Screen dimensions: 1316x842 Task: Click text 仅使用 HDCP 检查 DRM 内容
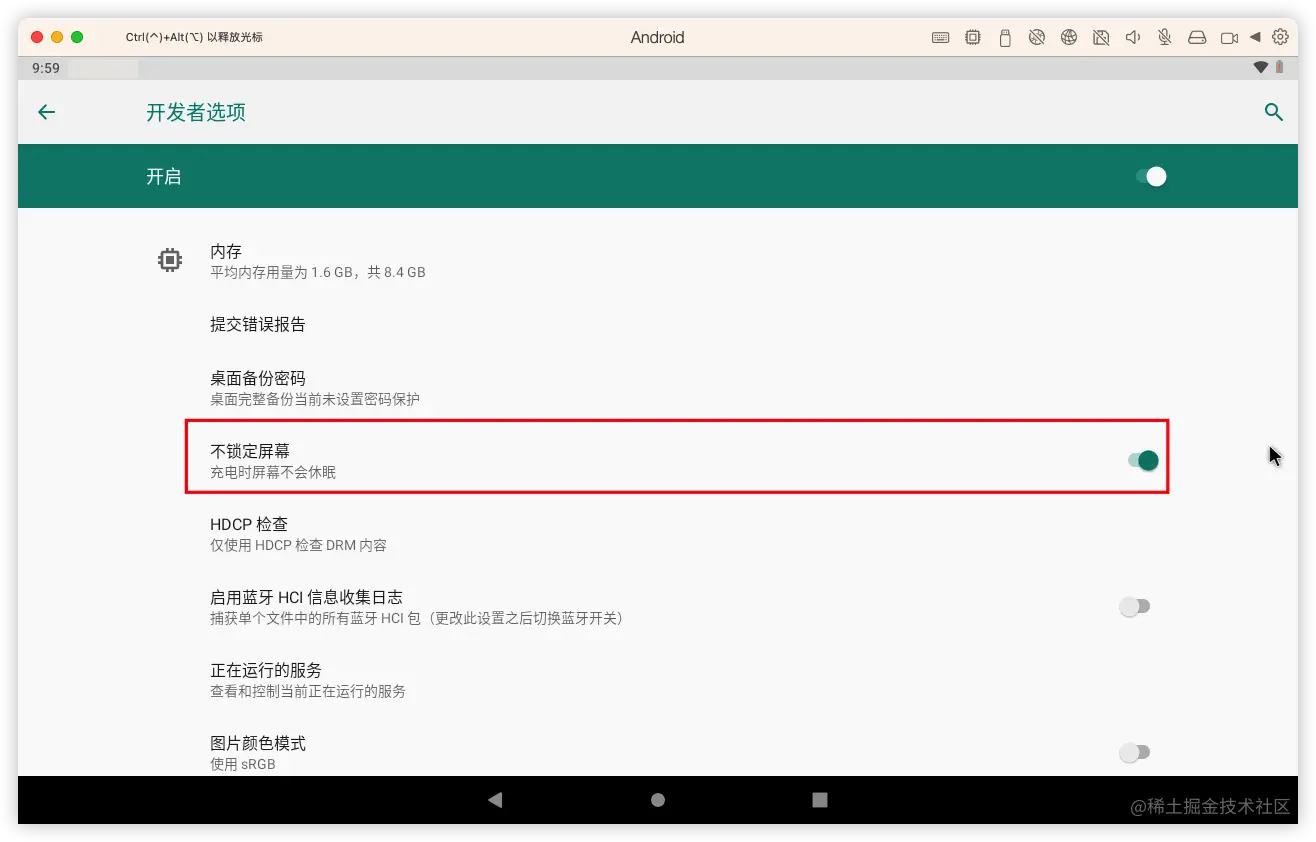(x=298, y=545)
